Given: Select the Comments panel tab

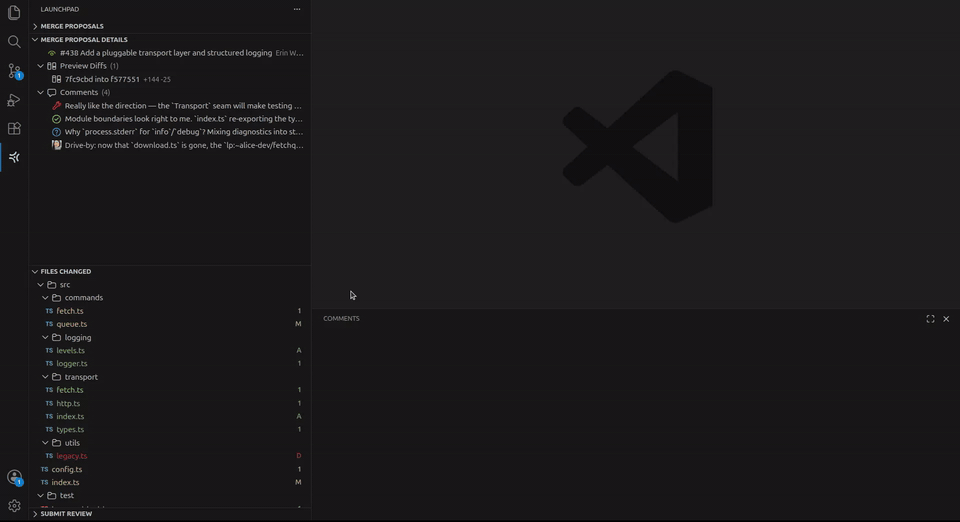Looking at the screenshot, I should point(341,319).
